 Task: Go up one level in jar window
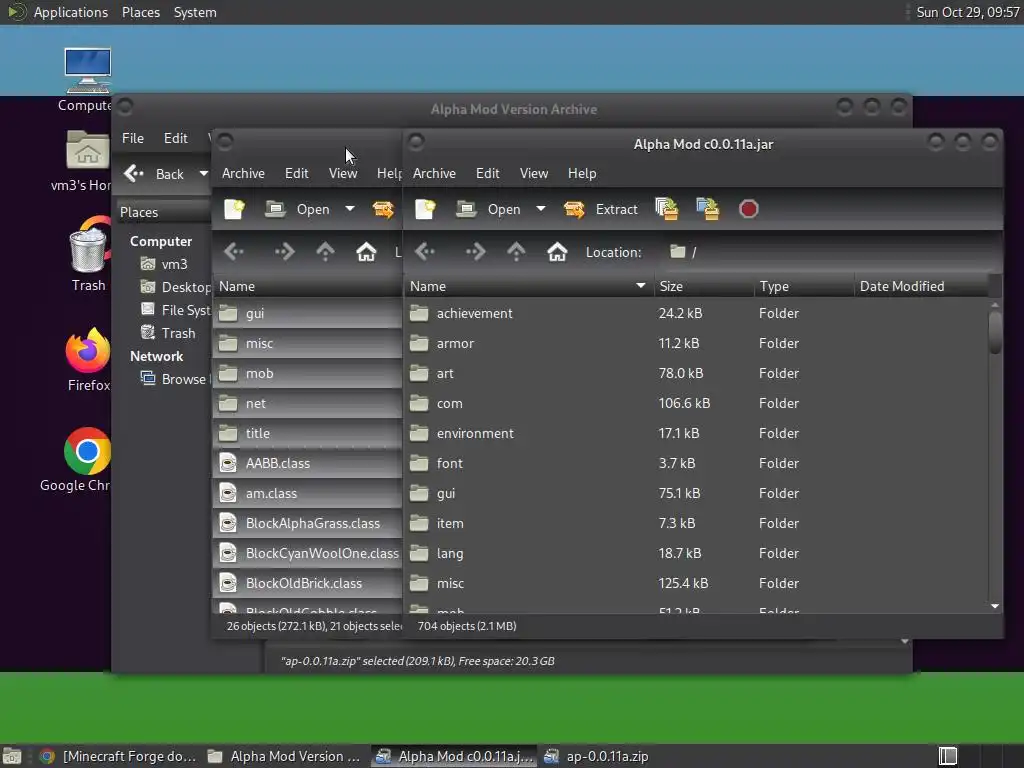[x=516, y=251]
